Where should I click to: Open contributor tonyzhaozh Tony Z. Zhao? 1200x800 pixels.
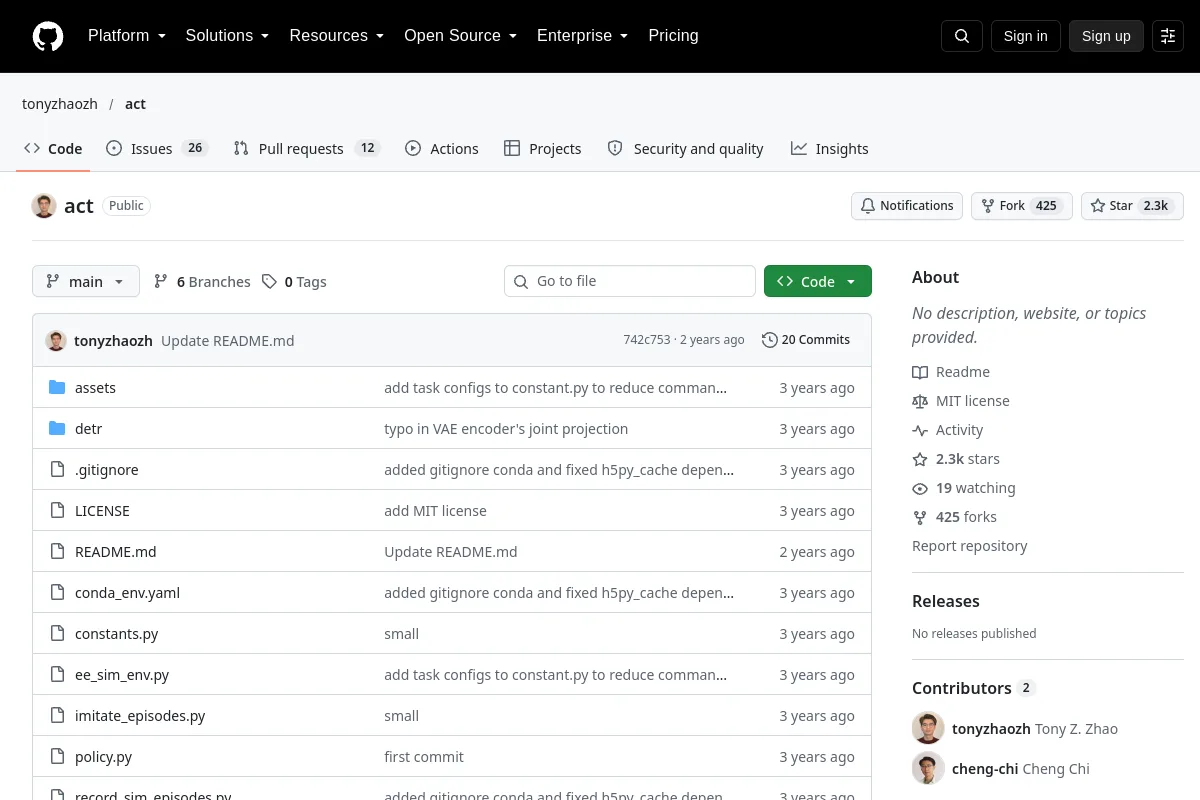[x=1035, y=729]
